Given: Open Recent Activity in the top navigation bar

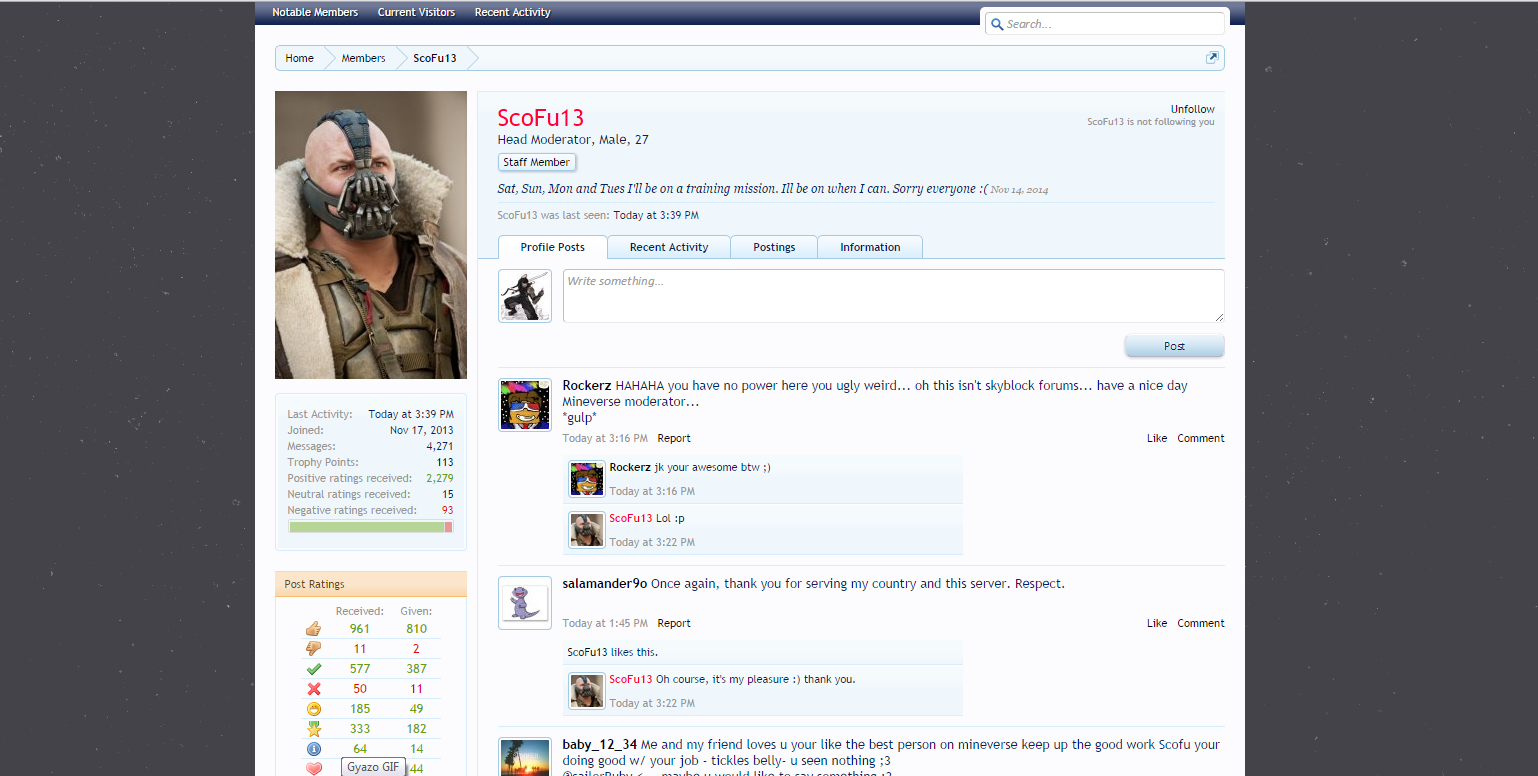Looking at the screenshot, I should [513, 12].
